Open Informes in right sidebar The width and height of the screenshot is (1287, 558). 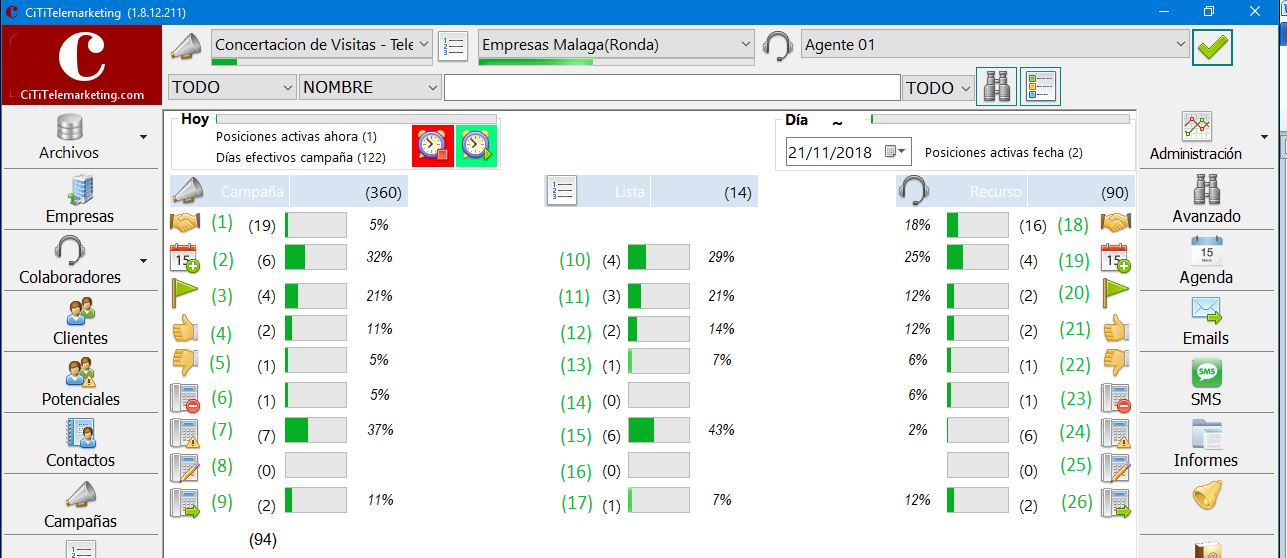click(x=1206, y=444)
